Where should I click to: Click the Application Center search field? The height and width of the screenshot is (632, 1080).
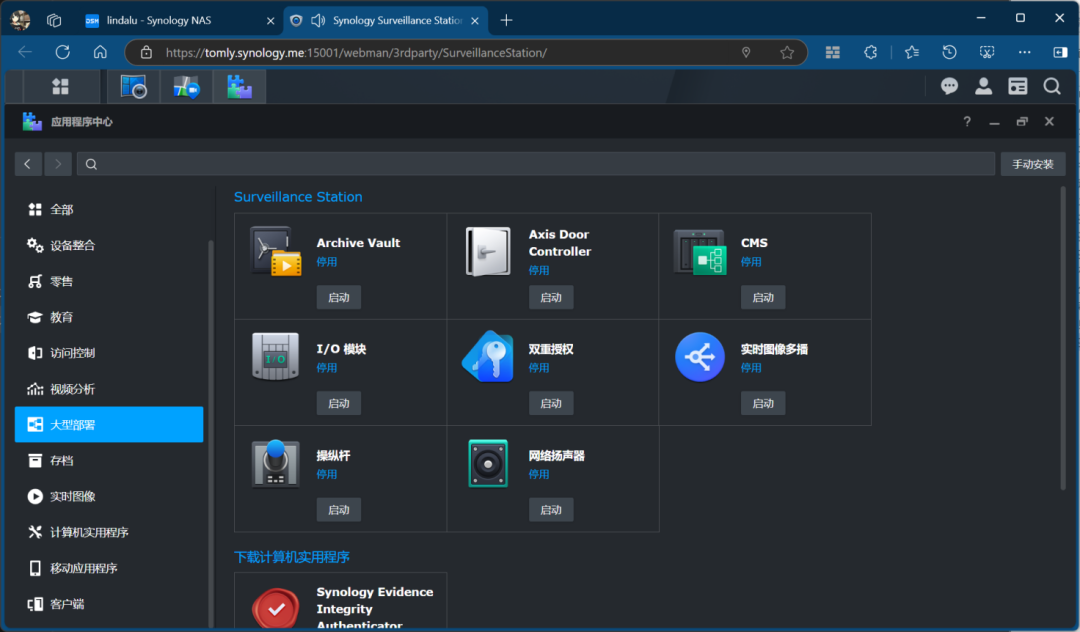535,164
